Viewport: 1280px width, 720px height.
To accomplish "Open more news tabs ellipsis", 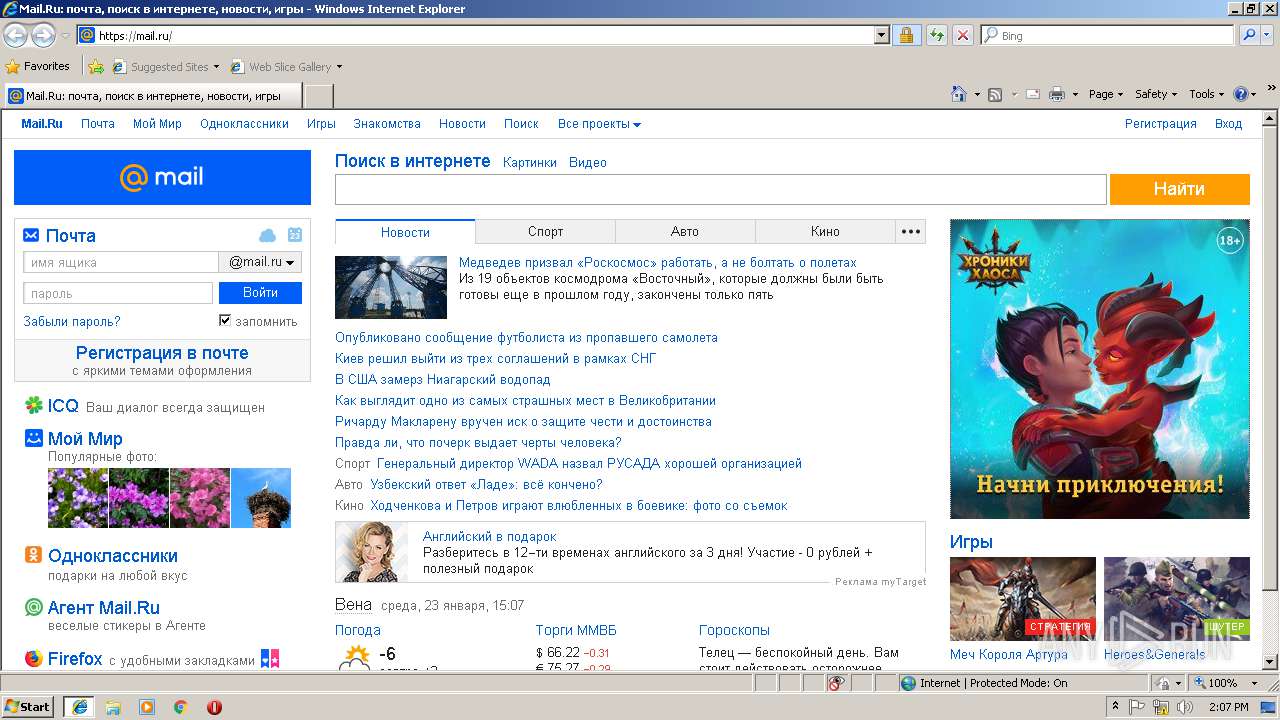I will point(910,232).
